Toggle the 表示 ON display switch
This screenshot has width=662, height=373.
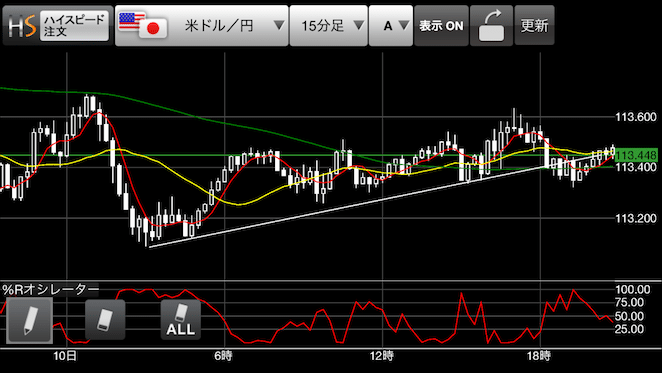pyautogui.click(x=441, y=26)
